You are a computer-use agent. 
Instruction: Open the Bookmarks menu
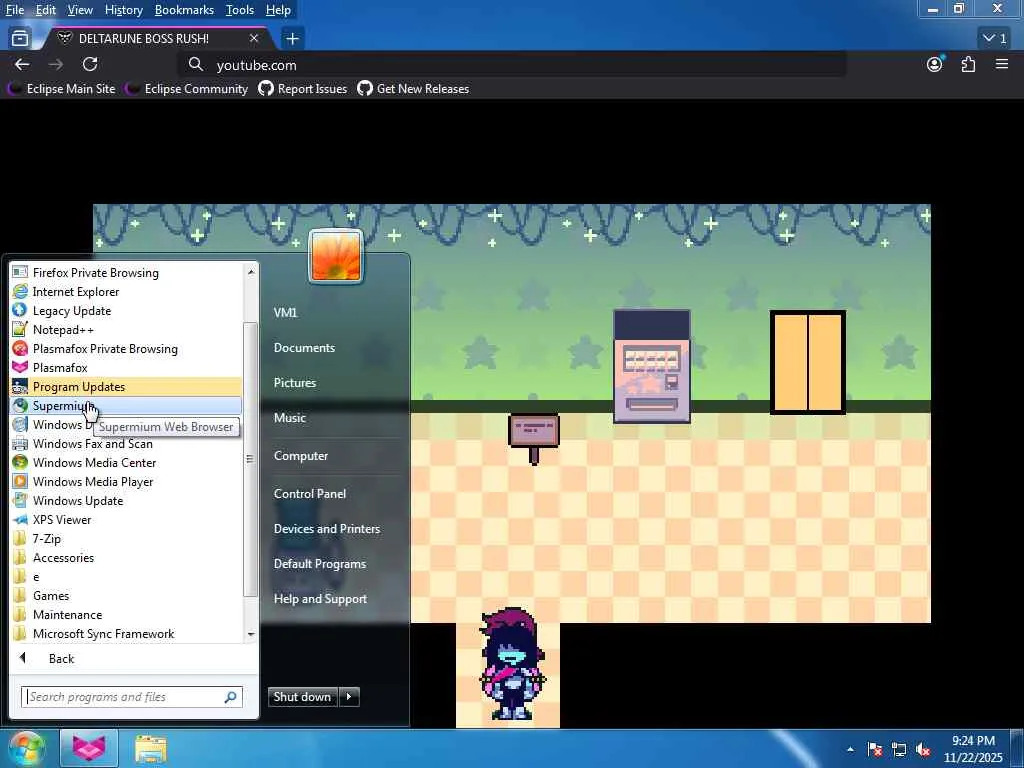click(x=184, y=10)
